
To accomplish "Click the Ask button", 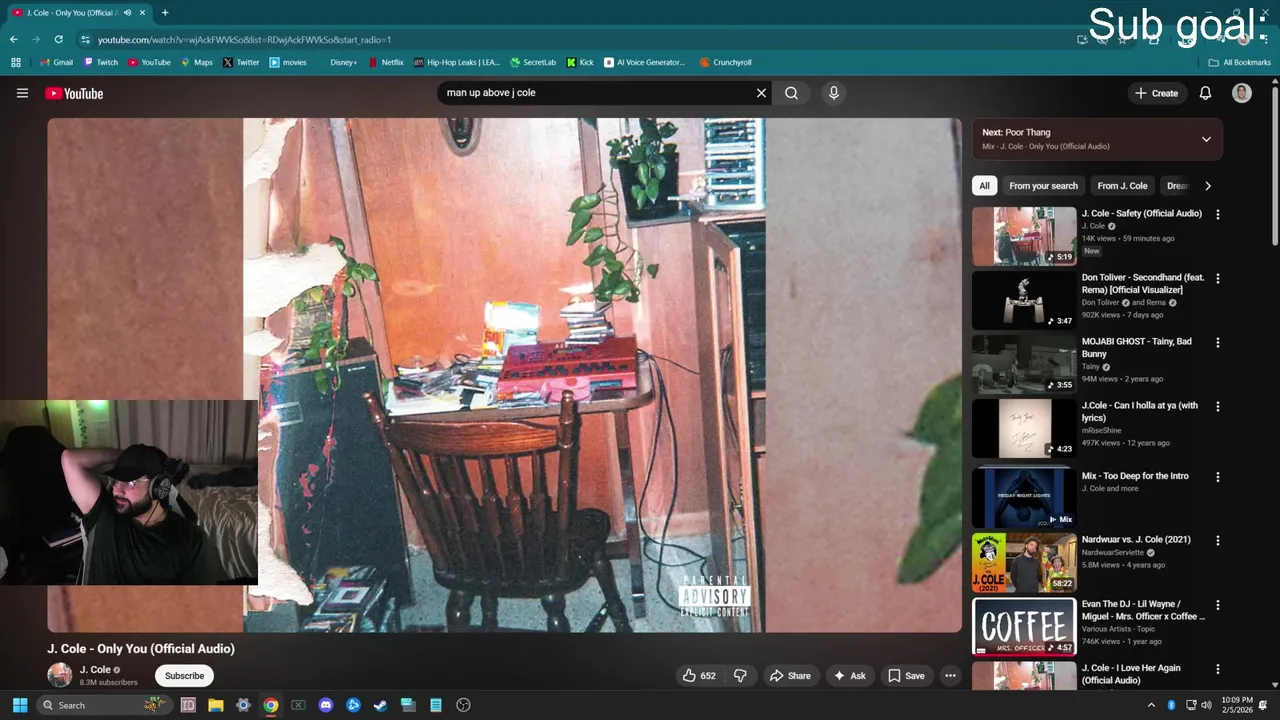I will (849, 676).
